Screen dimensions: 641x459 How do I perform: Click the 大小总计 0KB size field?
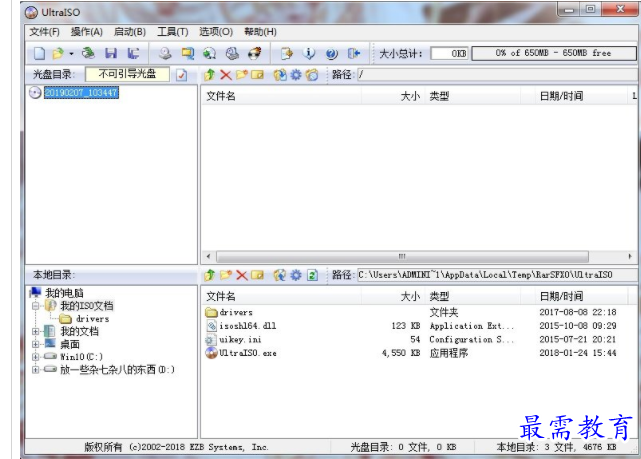[x=449, y=54]
